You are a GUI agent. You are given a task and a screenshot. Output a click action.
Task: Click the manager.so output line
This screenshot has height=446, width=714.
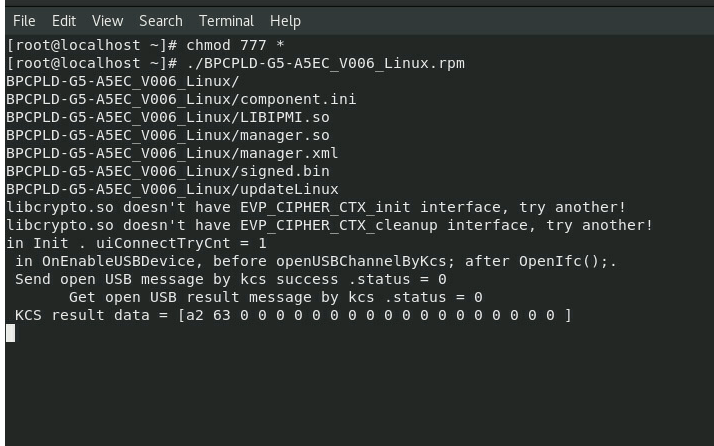(x=168, y=135)
